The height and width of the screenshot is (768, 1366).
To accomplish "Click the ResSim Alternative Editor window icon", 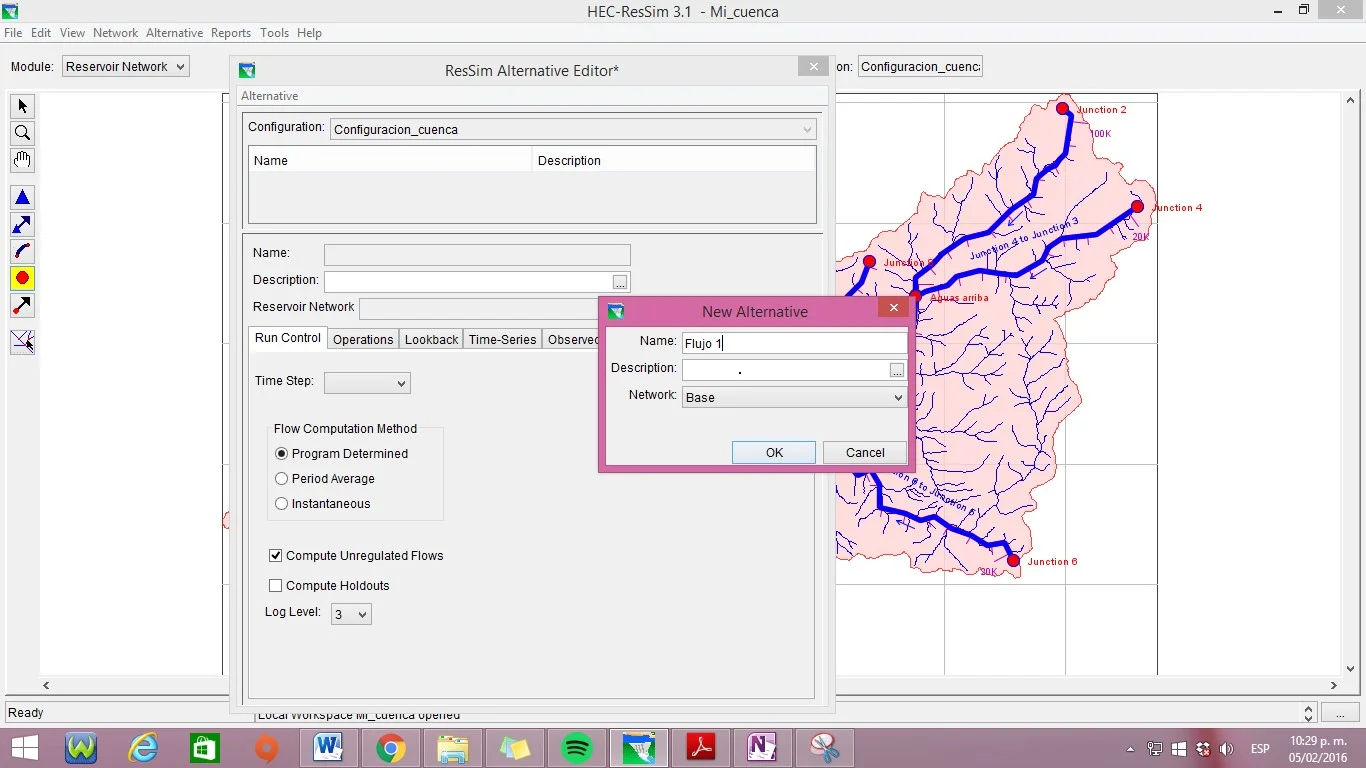I will point(247,70).
